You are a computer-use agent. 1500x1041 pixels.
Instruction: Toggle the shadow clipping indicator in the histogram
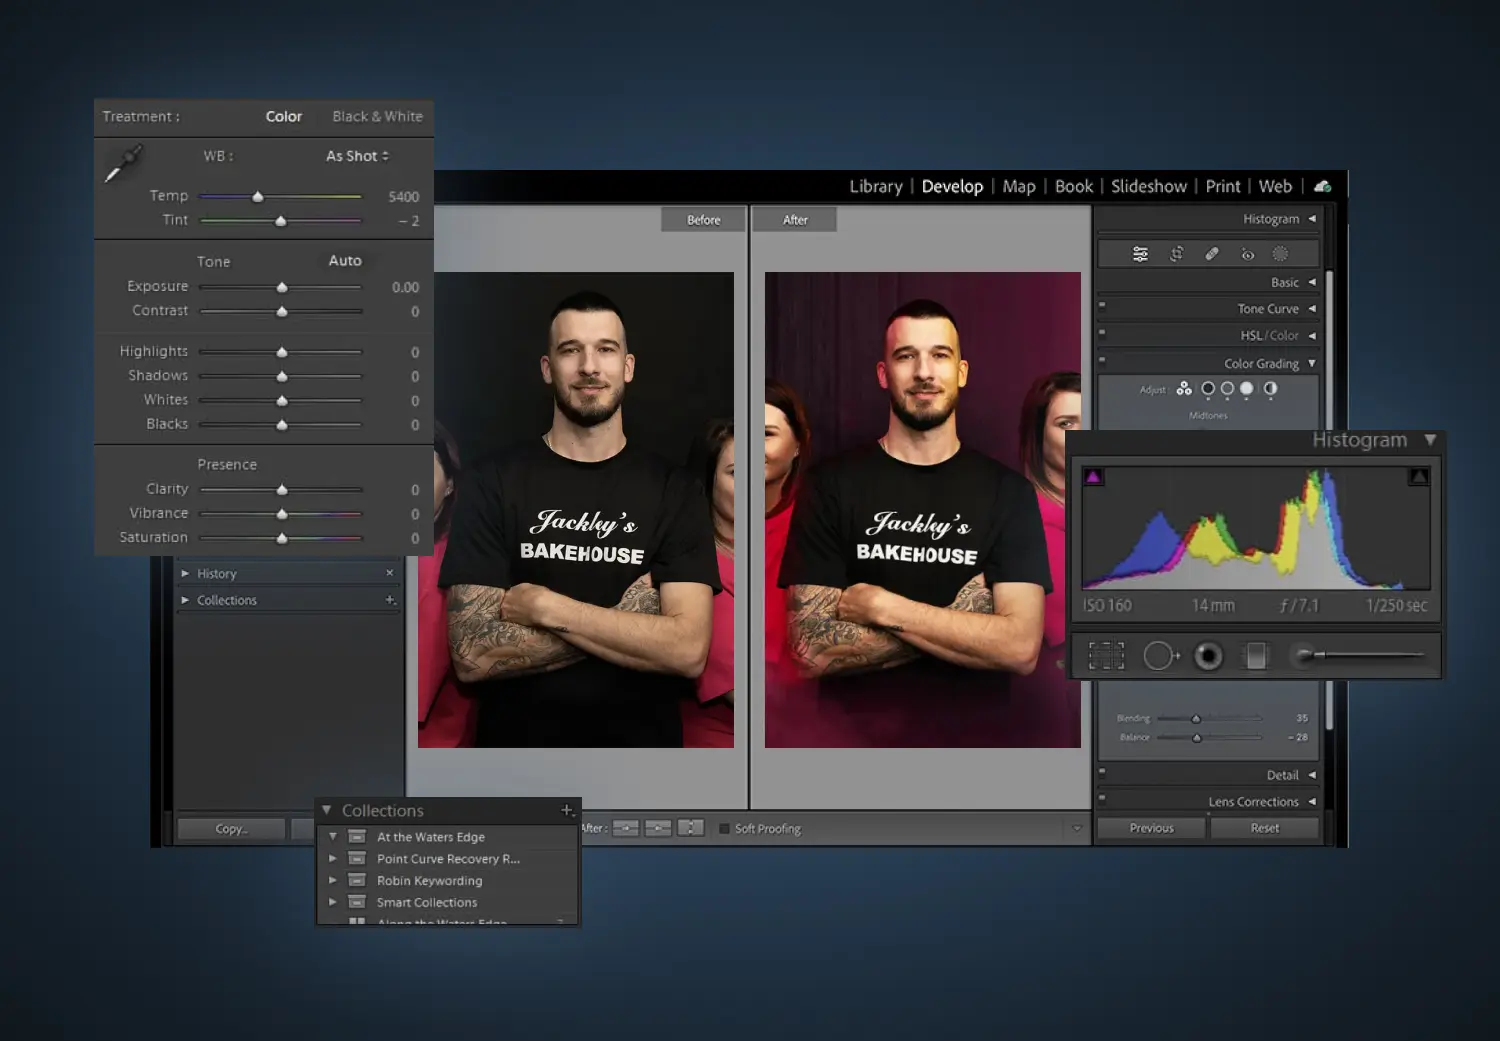[x=1093, y=477]
